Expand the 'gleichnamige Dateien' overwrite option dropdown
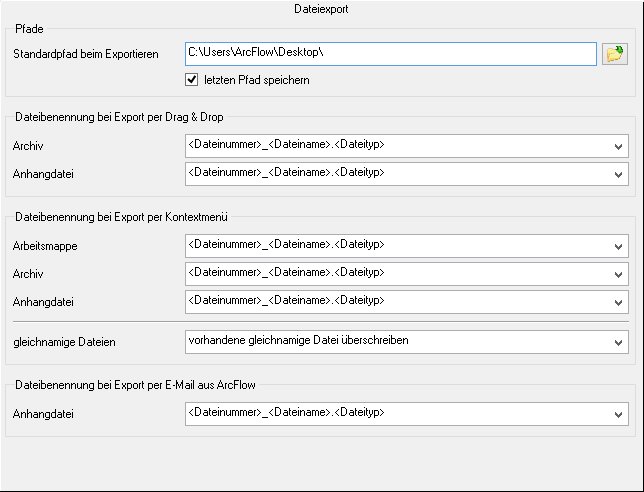The width and height of the screenshot is (644, 492). [407, 342]
